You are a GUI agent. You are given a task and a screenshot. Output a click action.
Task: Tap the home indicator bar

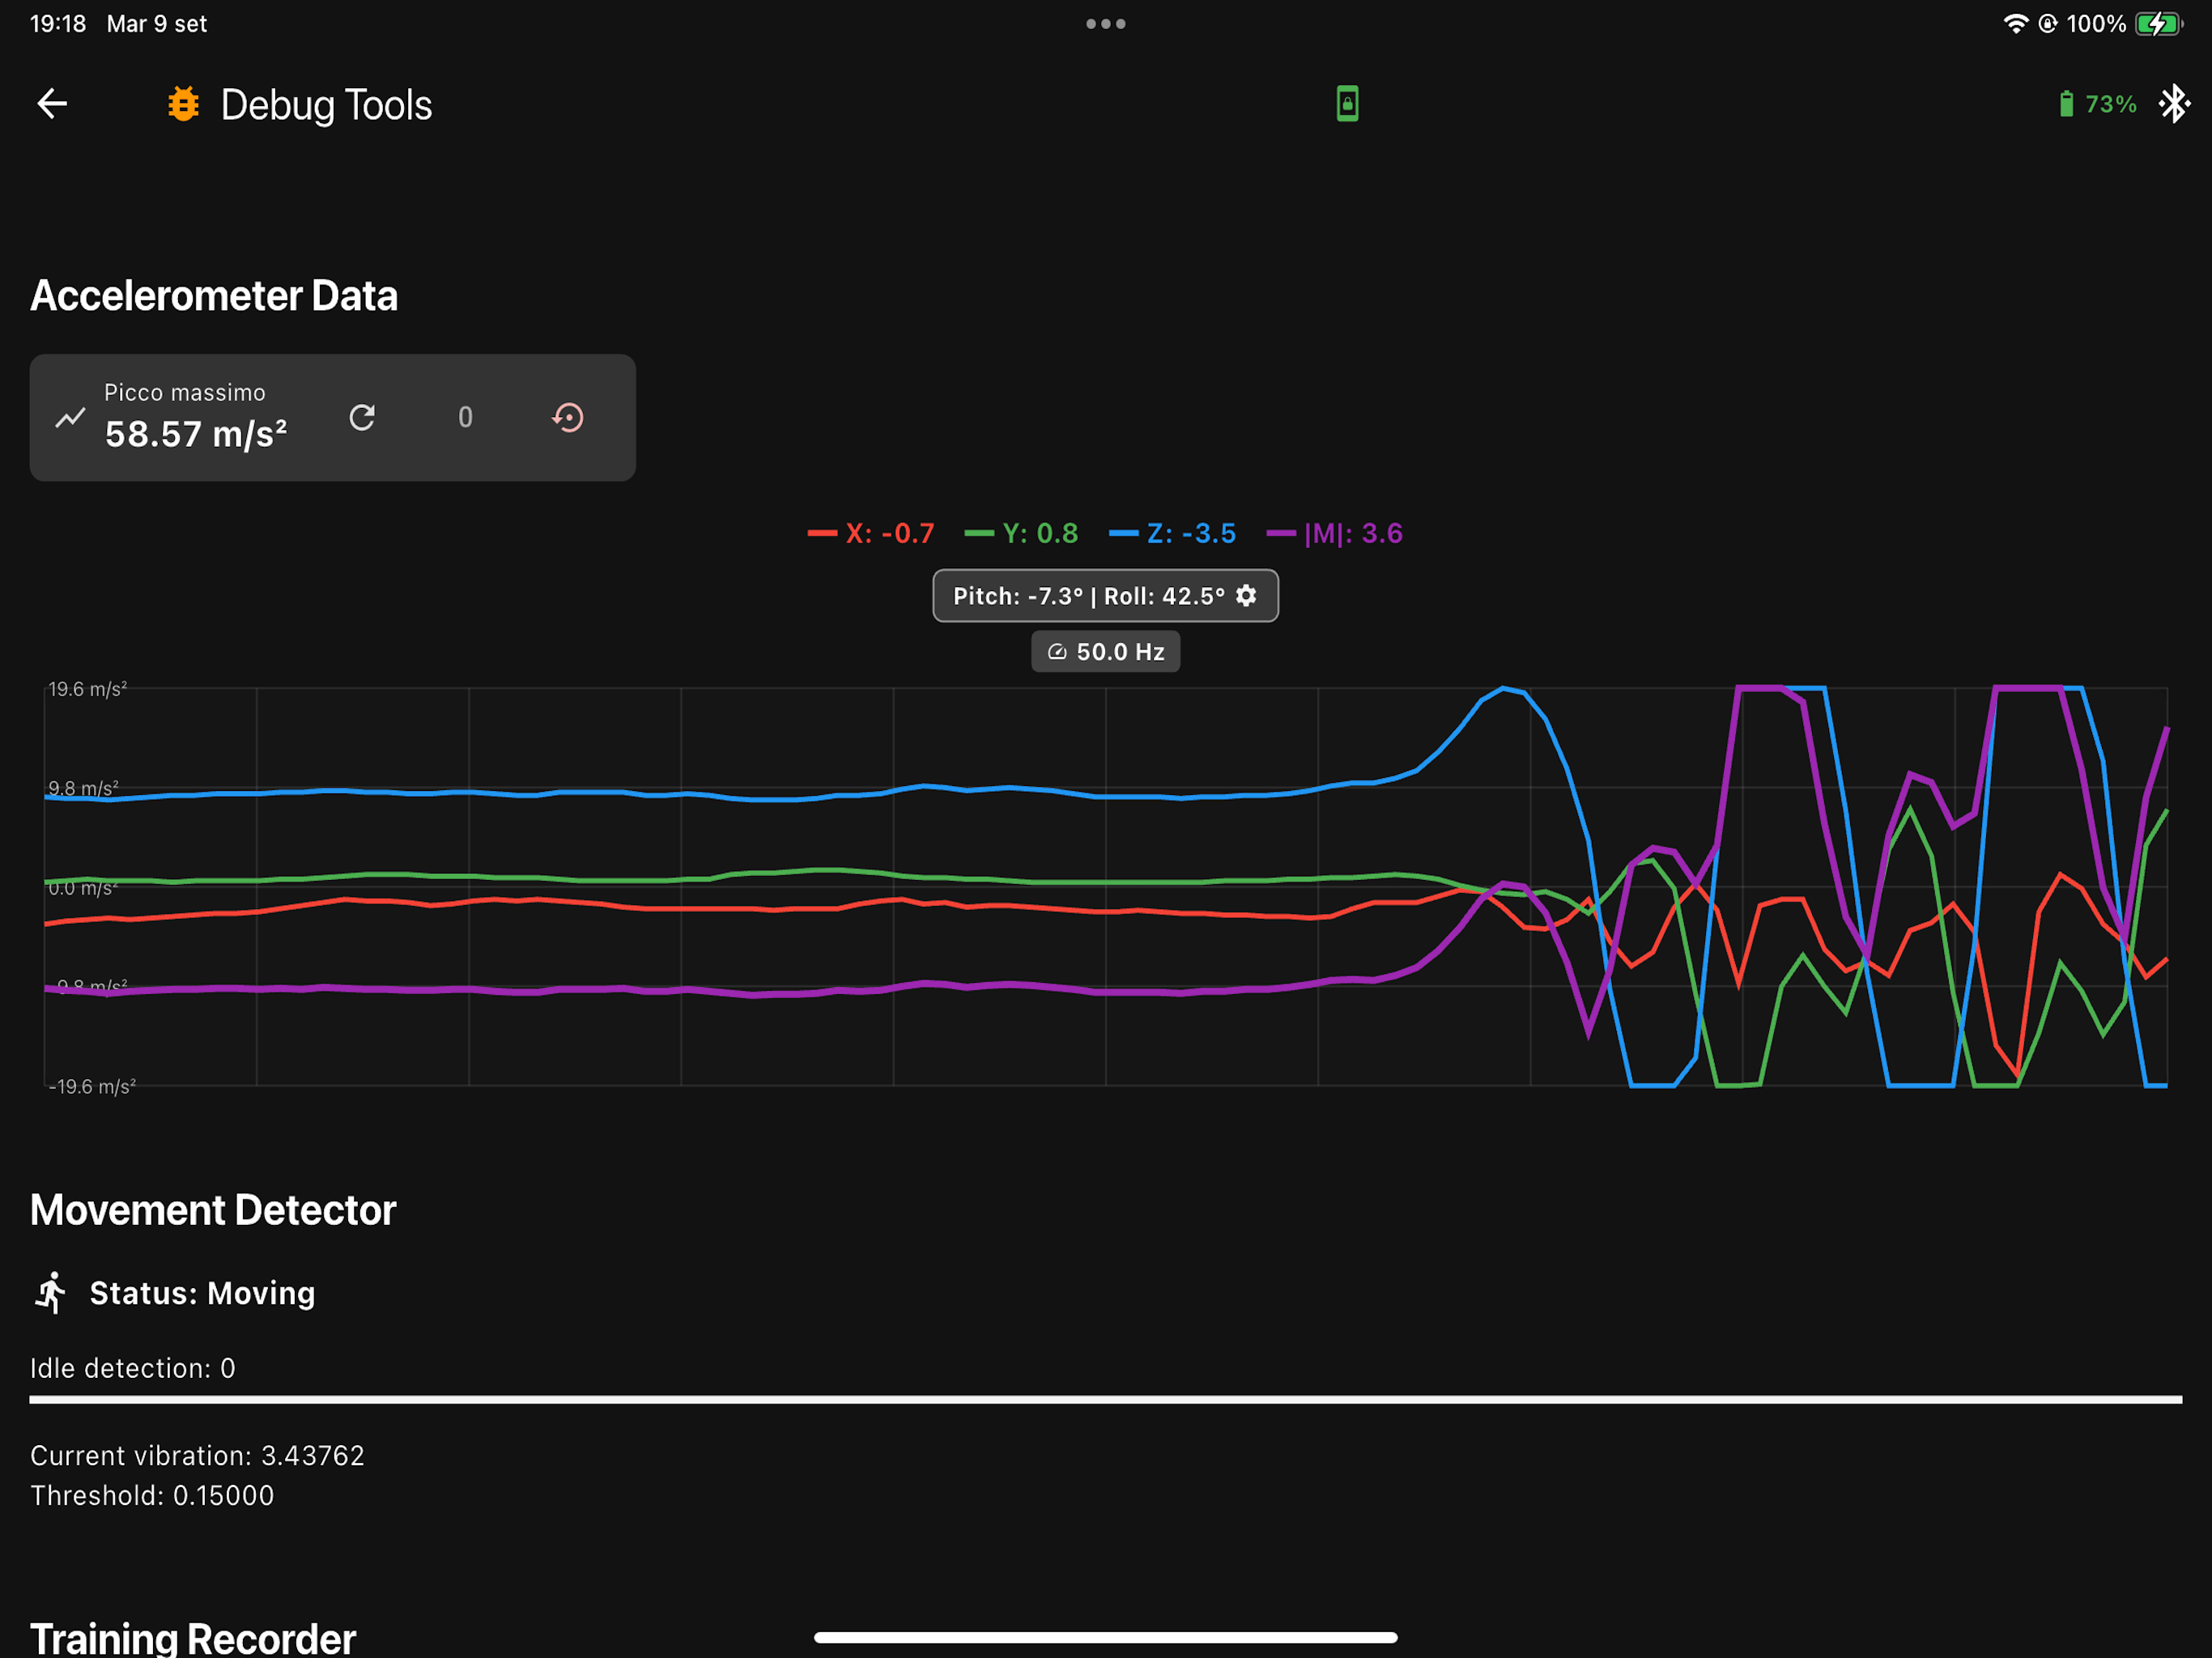click(1105, 1637)
